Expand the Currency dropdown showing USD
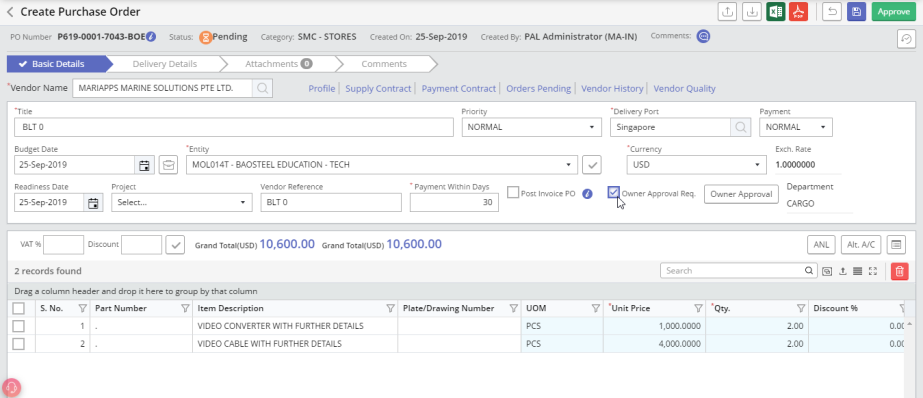 point(696,165)
